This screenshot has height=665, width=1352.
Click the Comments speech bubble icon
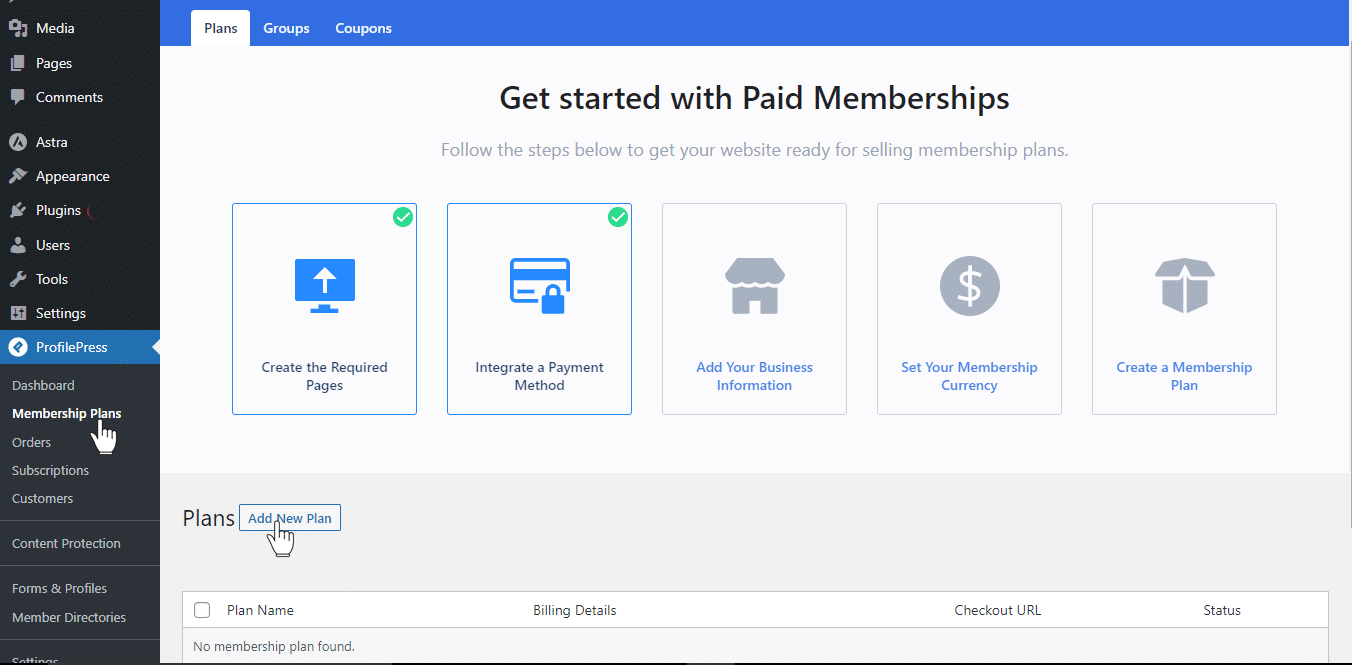click(17, 97)
